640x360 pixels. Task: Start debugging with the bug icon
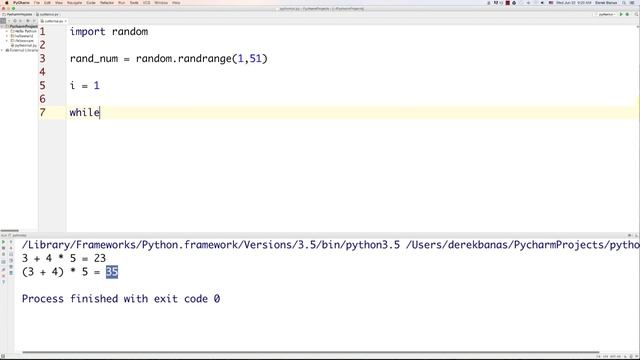[627, 14]
